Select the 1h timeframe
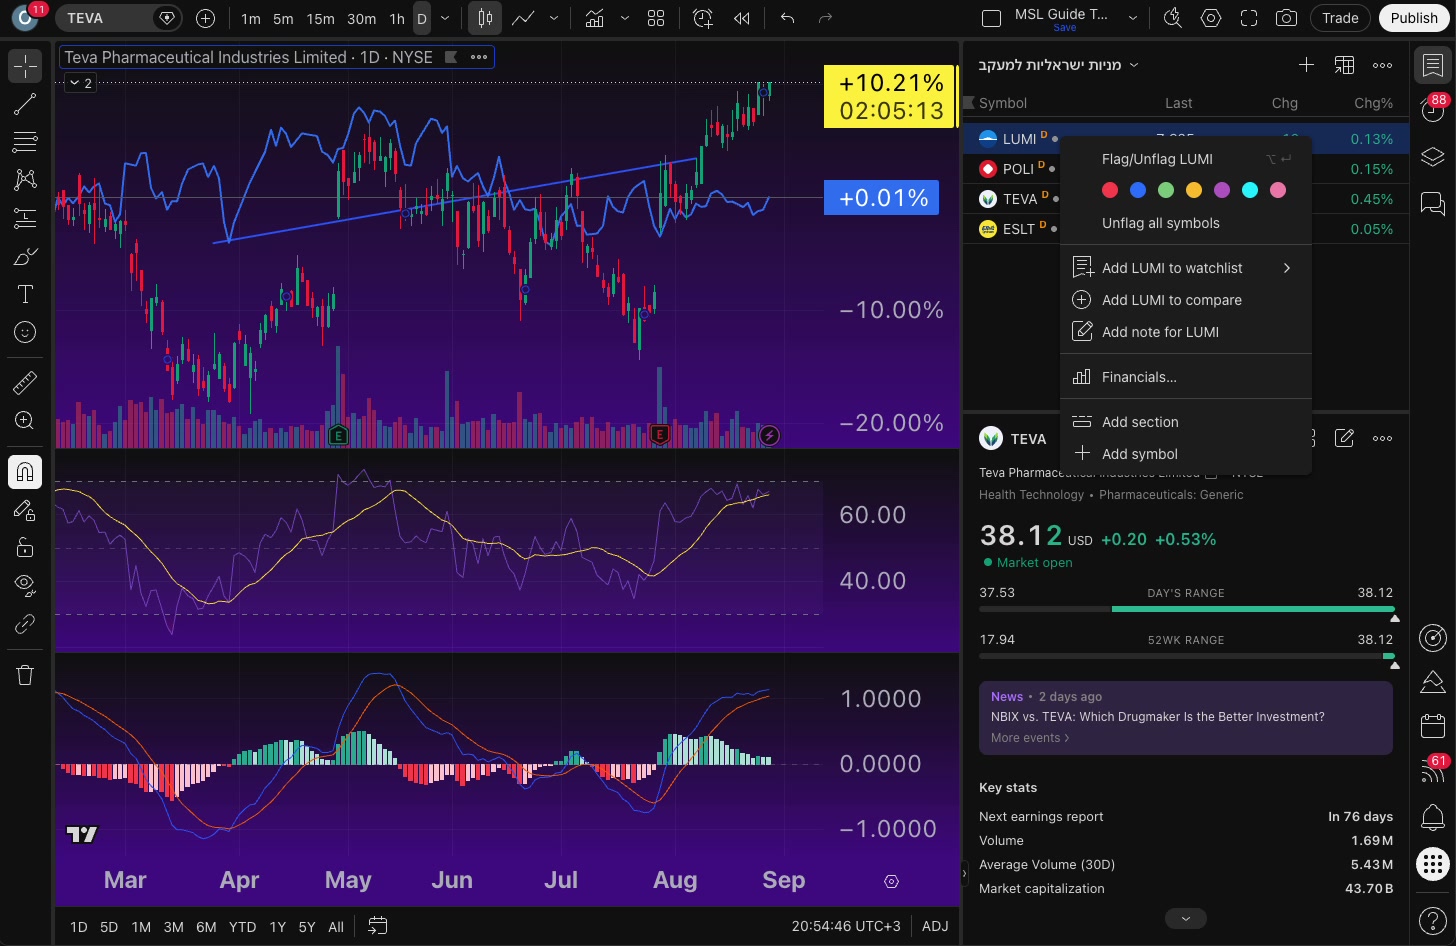Viewport: 1456px width, 946px height. point(397,18)
